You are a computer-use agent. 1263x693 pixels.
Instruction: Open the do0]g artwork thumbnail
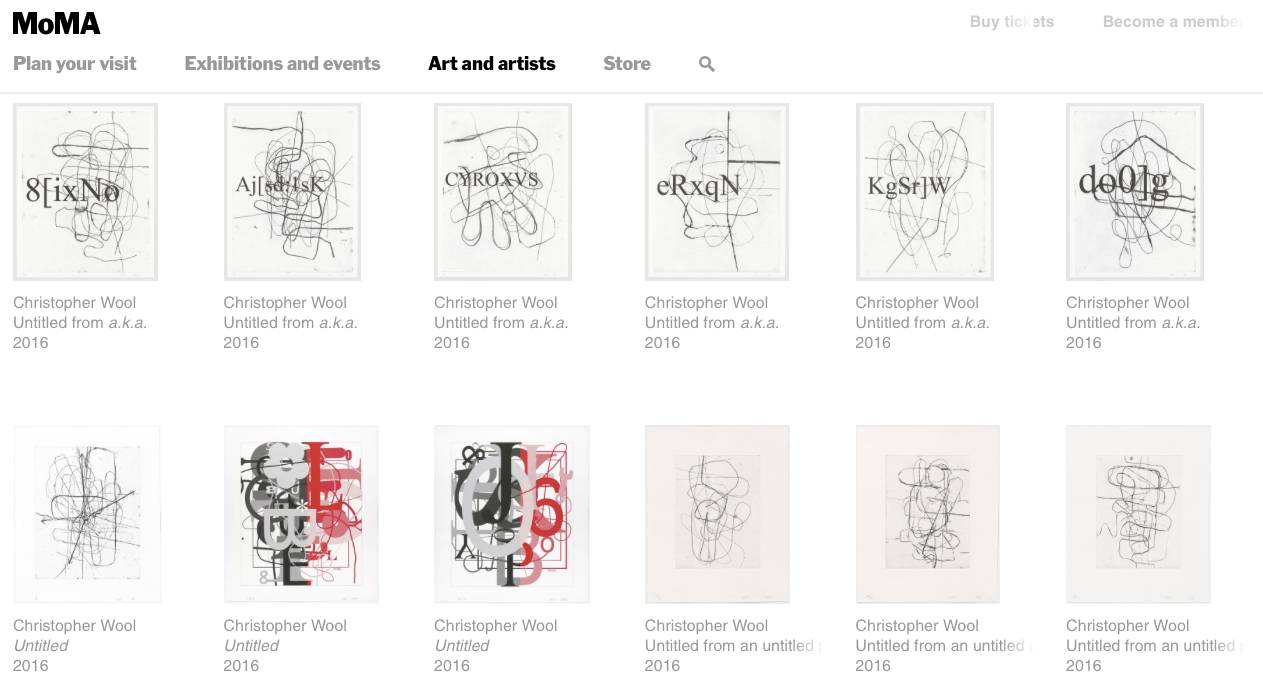1135,192
